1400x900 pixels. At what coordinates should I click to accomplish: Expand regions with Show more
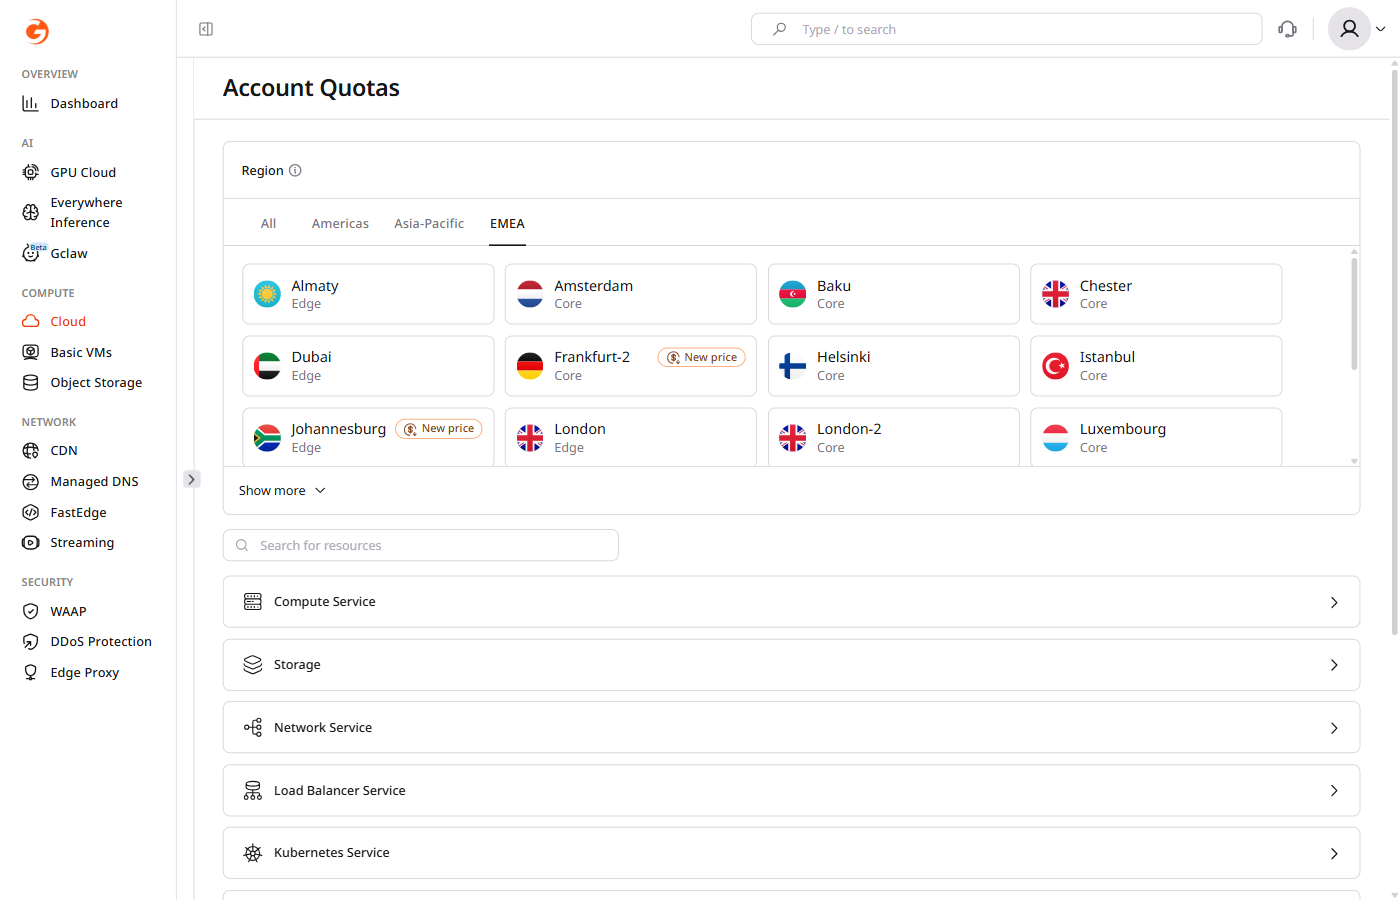tap(282, 490)
